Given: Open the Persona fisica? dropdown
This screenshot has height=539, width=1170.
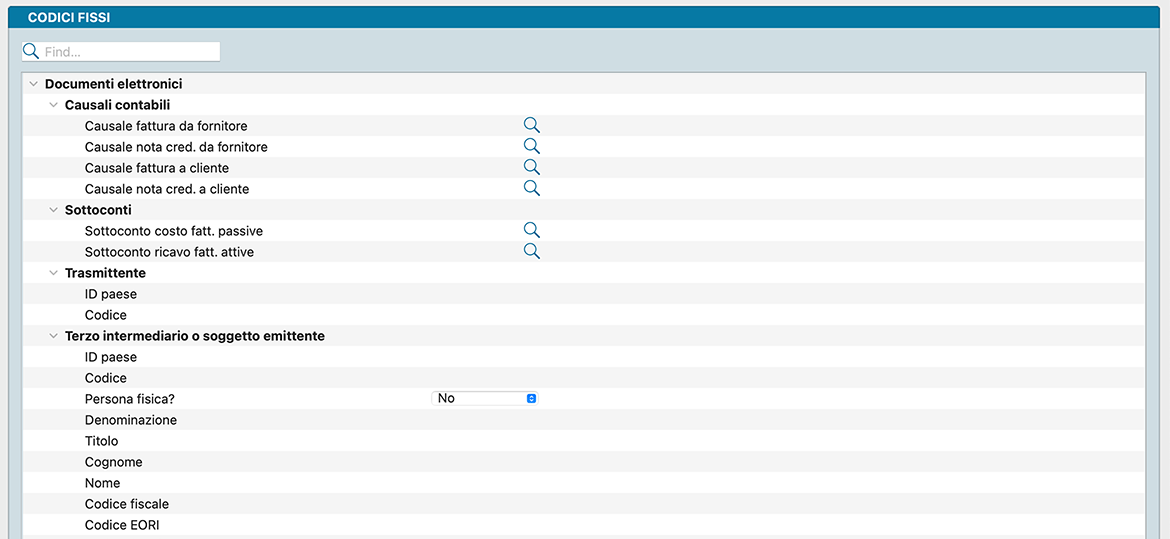Looking at the screenshot, I should pos(485,398).
